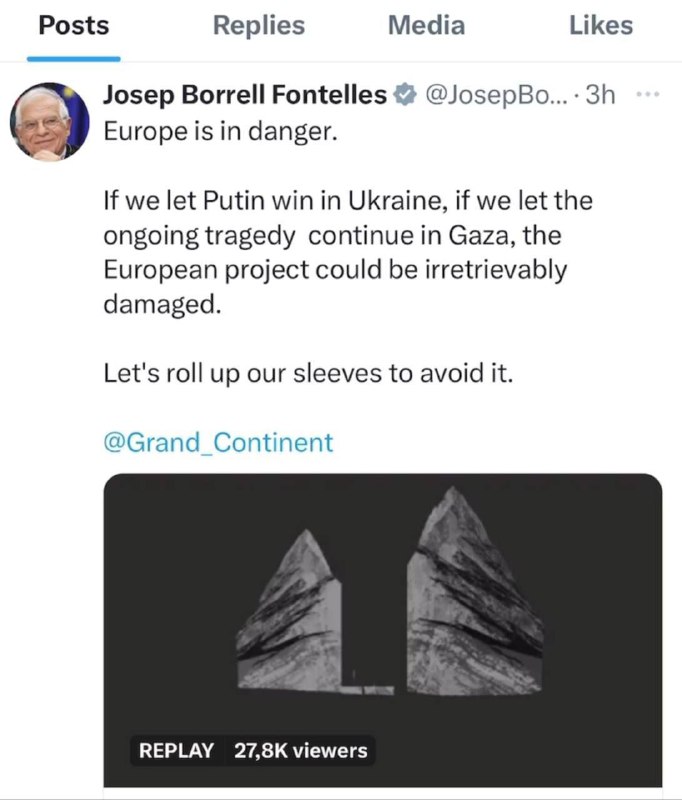The image size is (682, 800).
Task: Click the blue verified badge icon
Action: (405, 96)
